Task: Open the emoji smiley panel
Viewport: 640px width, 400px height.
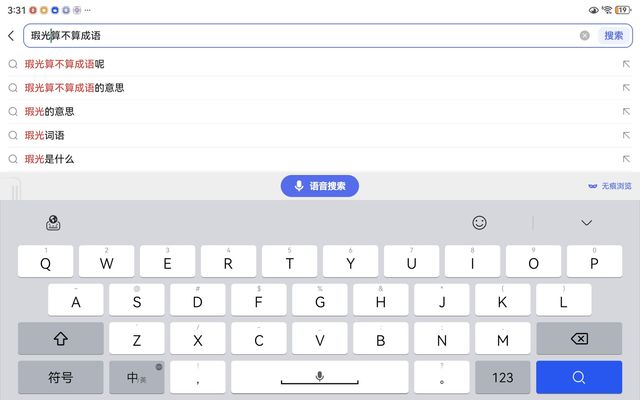Action: [x=479, y=223]
